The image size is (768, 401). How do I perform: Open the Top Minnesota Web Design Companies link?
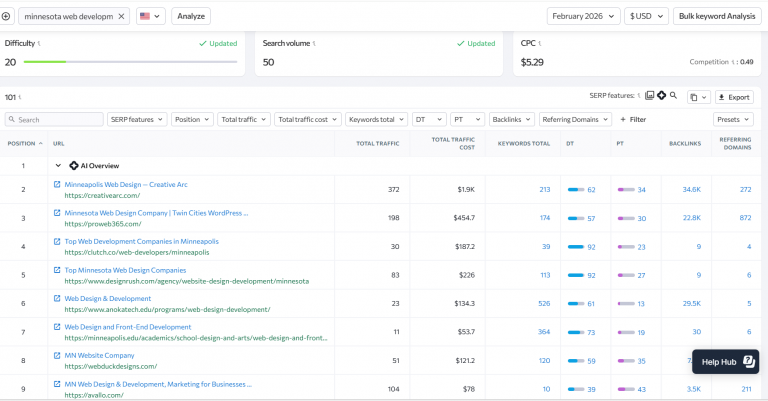125,270
